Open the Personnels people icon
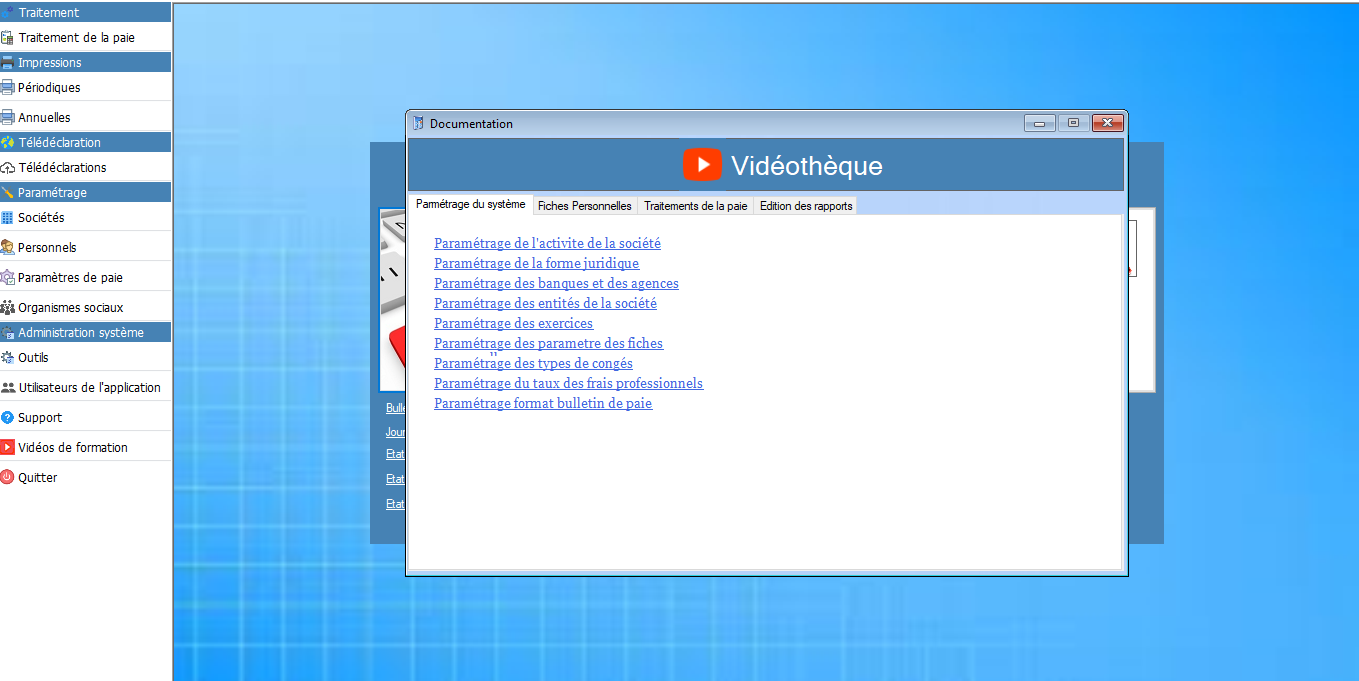Image resolution: width=1359 pixels, height=681 pixels. [x=8, y=248]
